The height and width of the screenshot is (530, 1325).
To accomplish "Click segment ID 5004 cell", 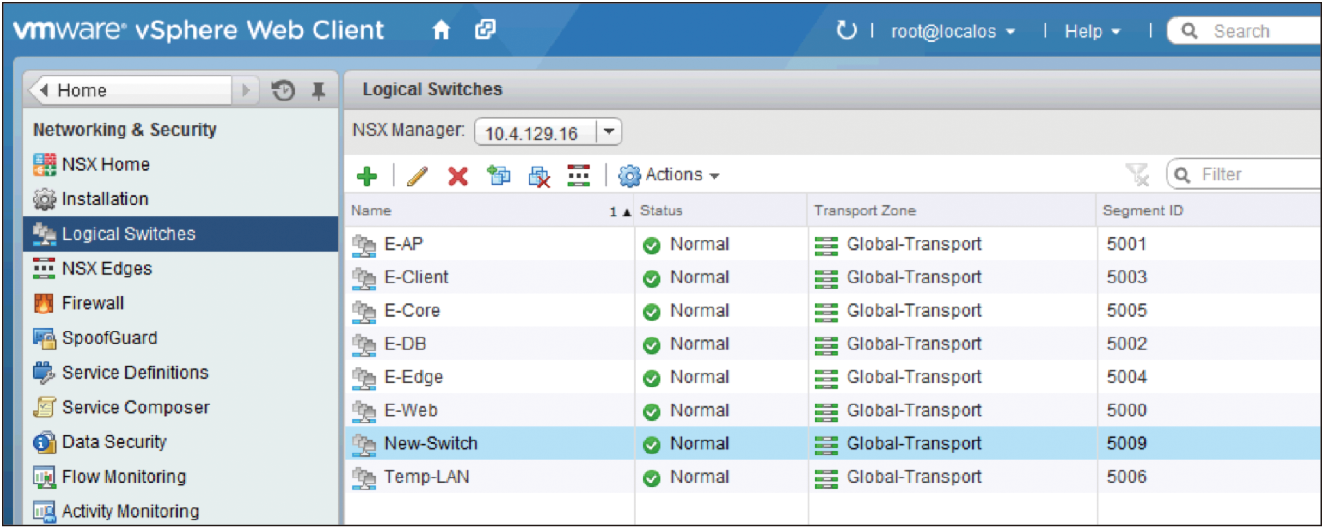I will 1127,377.
